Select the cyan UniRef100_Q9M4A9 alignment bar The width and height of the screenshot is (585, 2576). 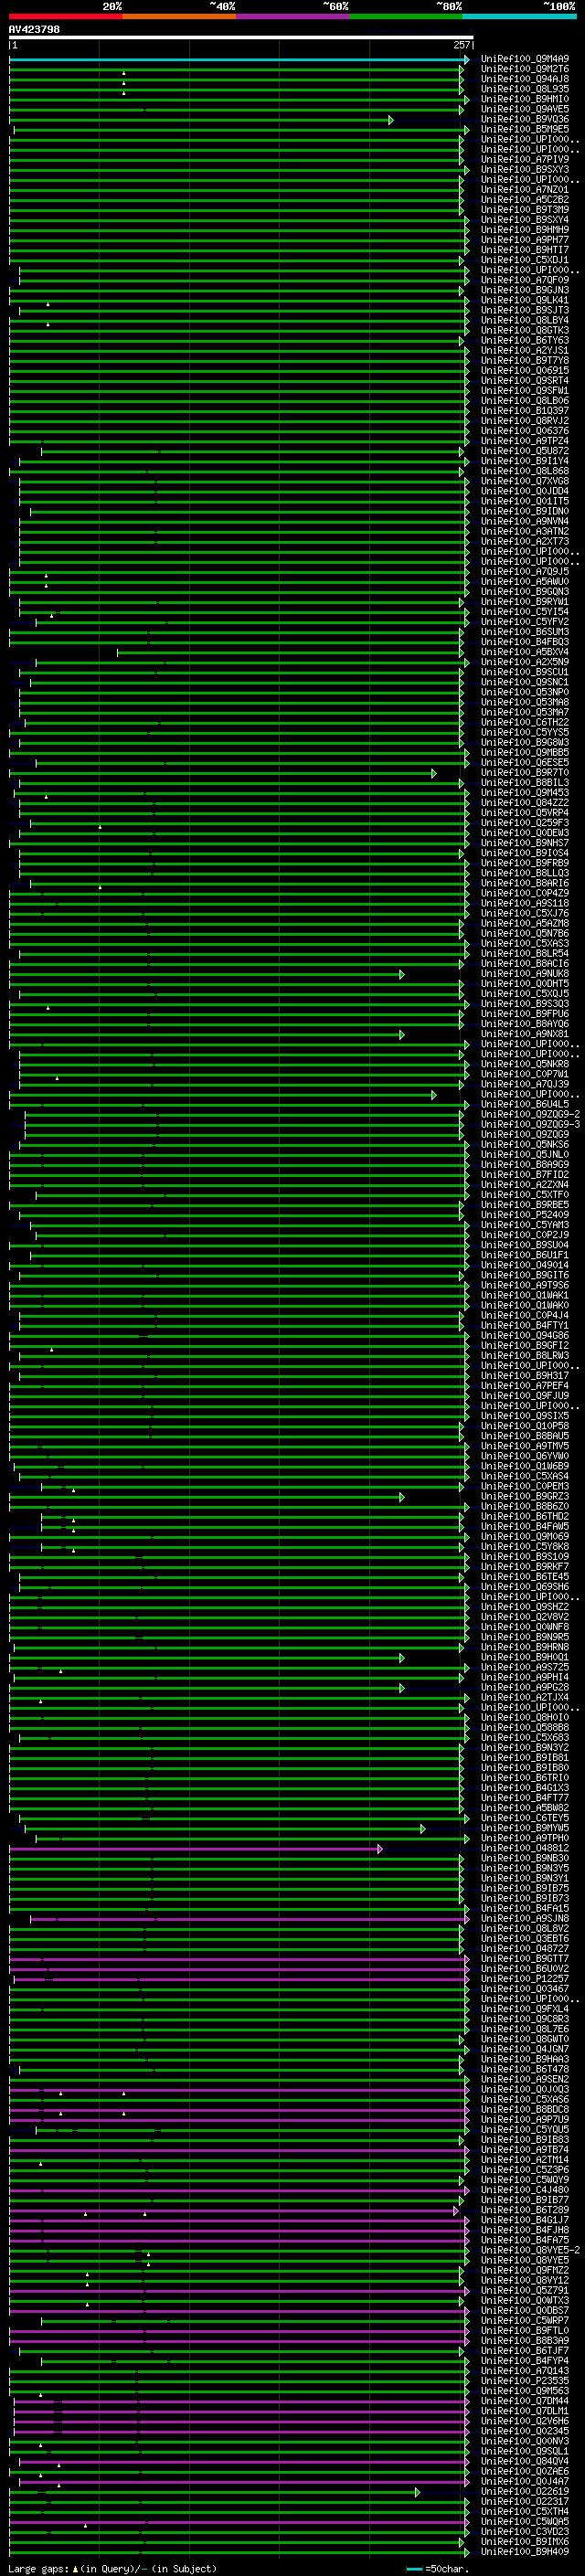(239, 60)
